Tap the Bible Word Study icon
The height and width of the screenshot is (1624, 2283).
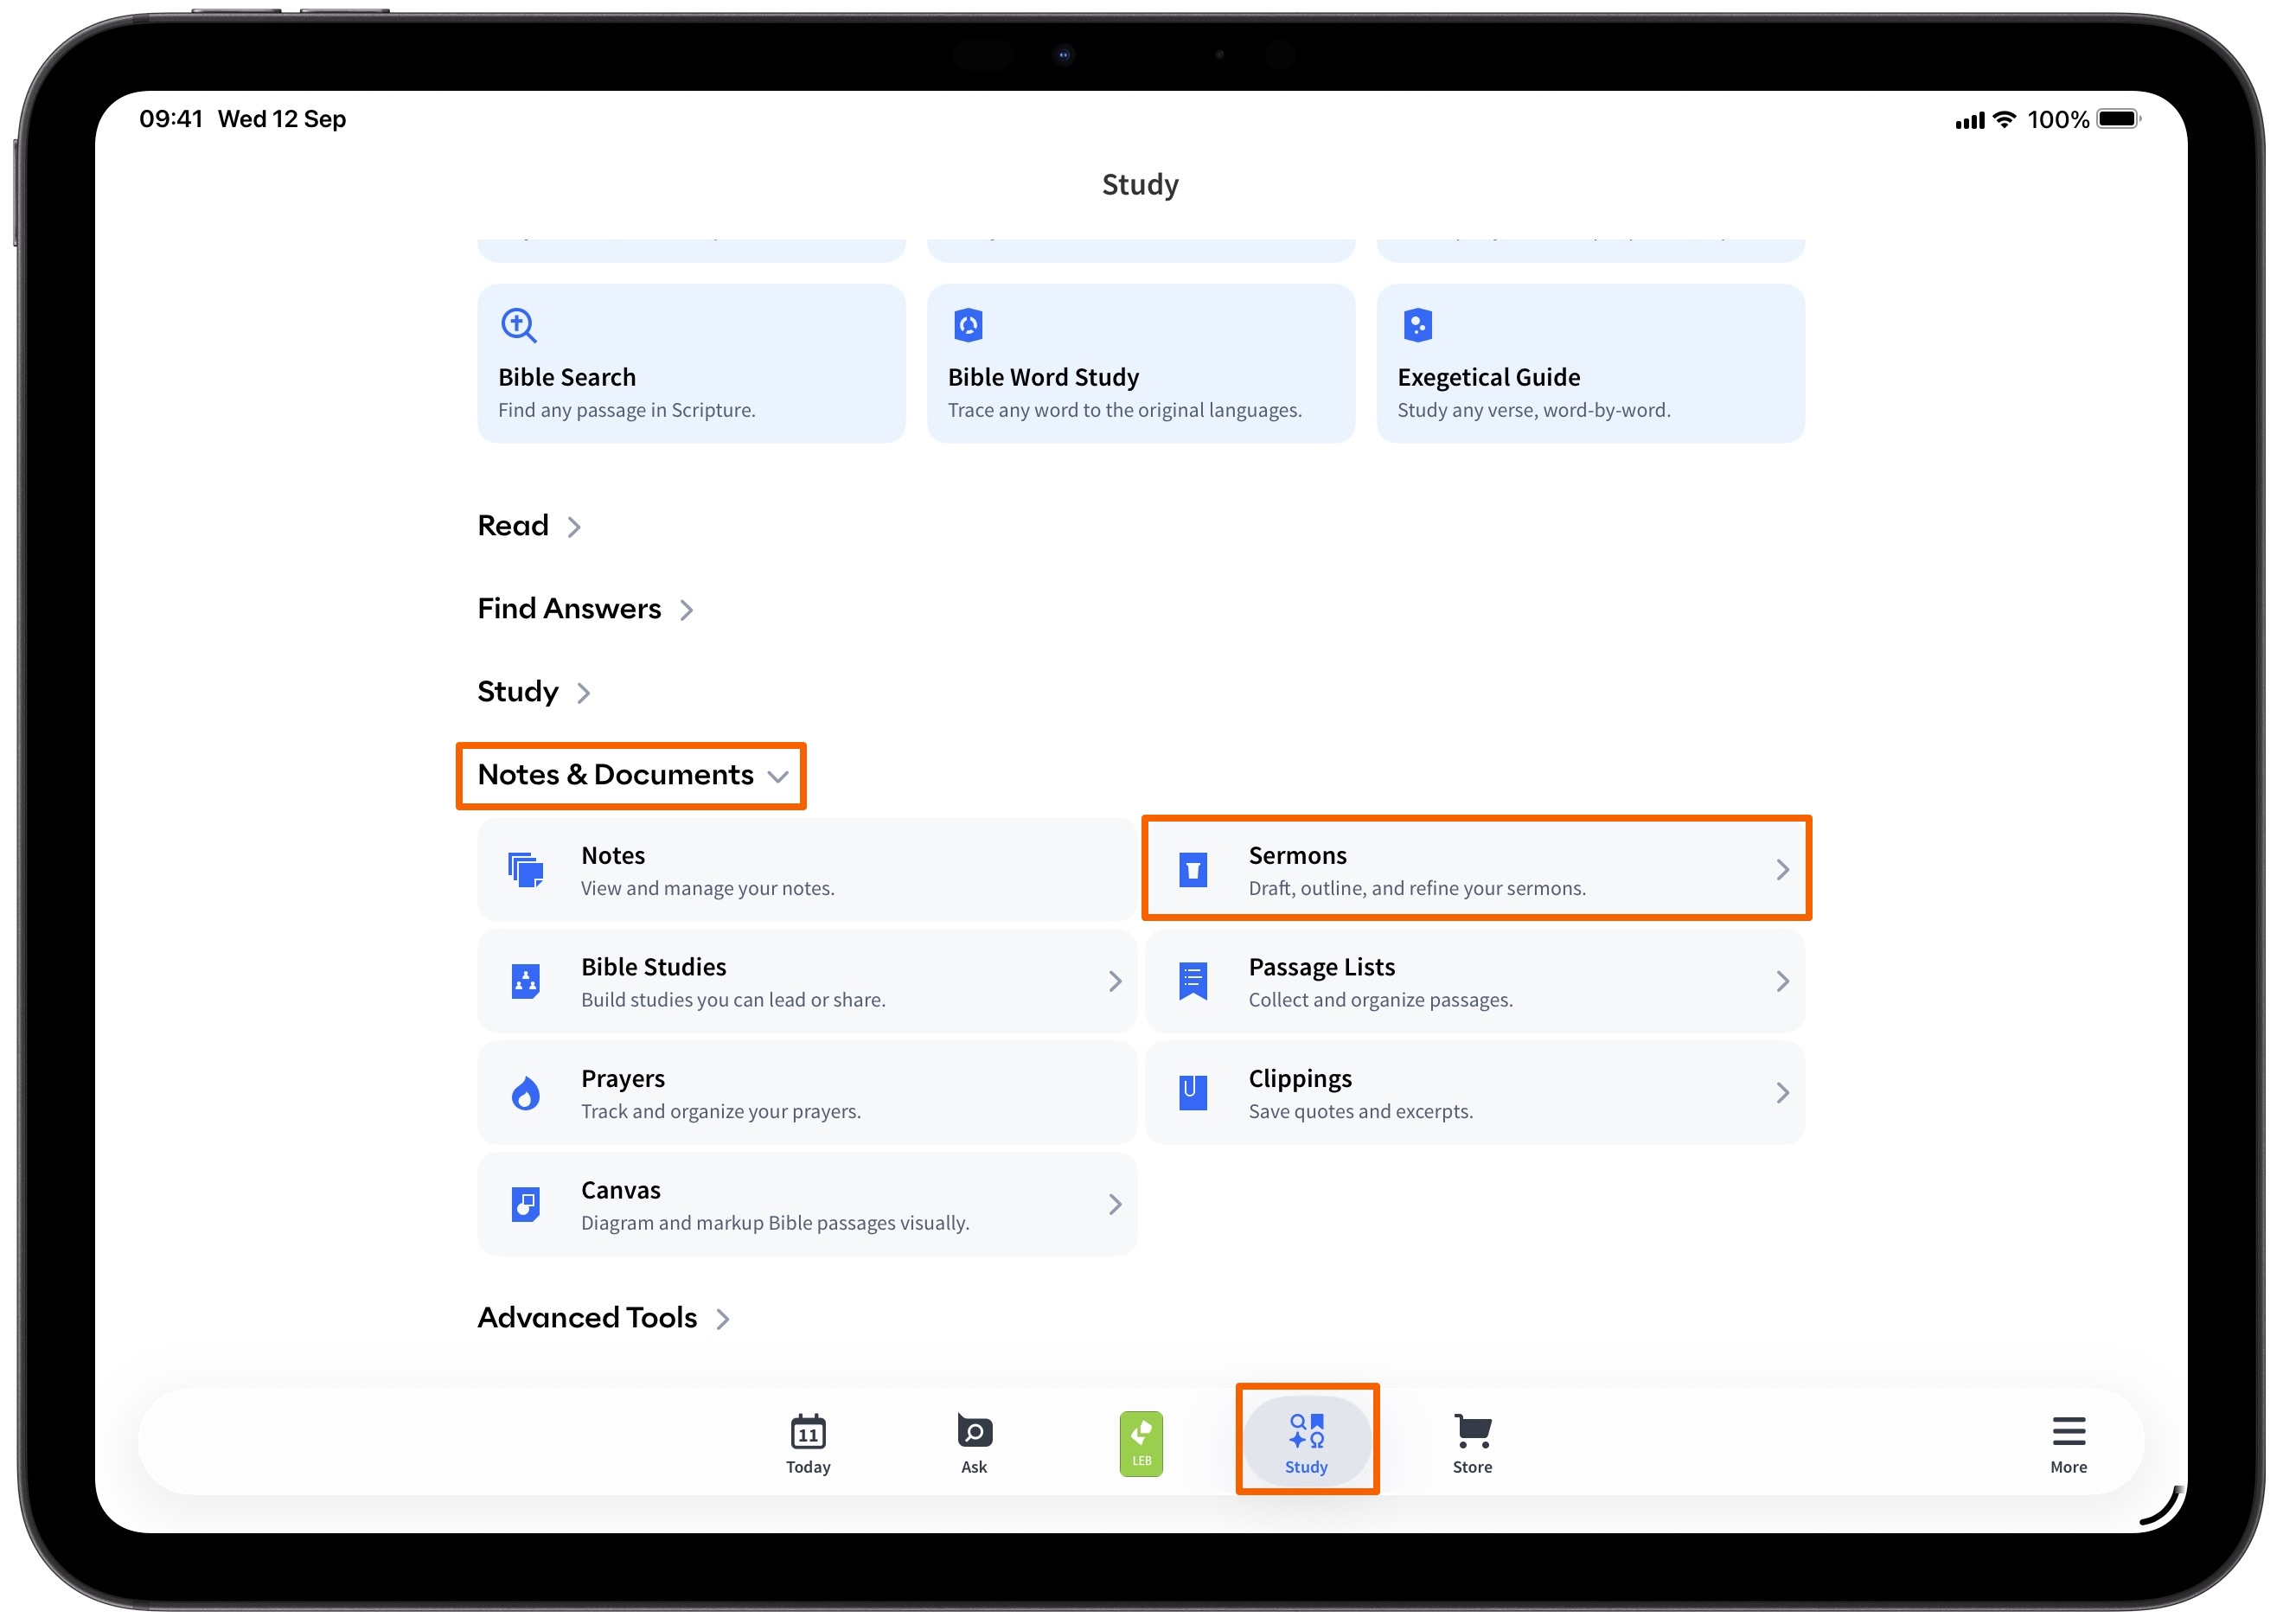coord(968,325)
